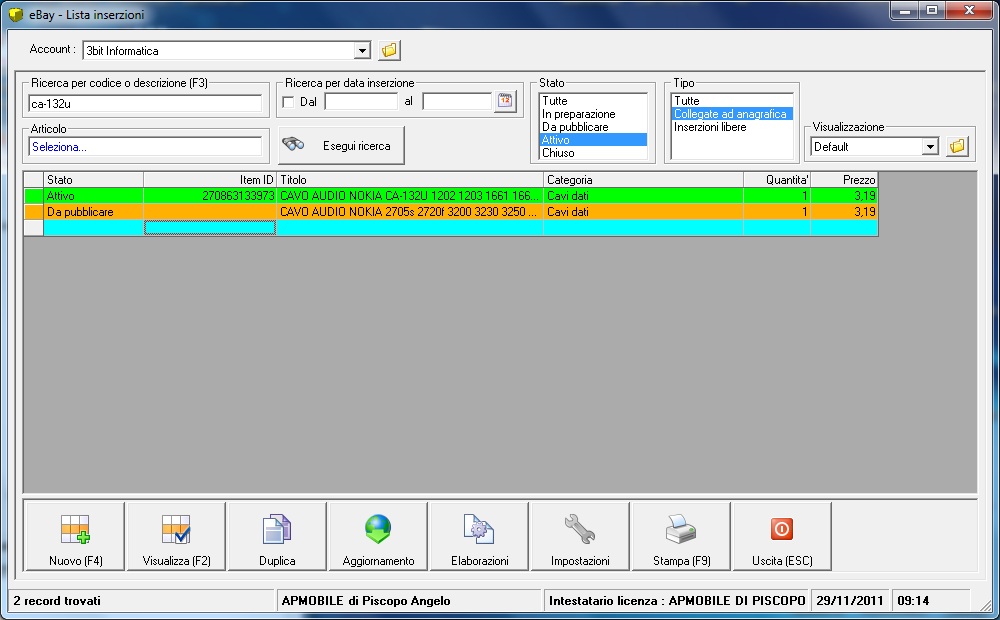Screen dimensions: 1000x620
Task: Click Cavi dati category in Da pubblicare row
Action: click(x=643, y=212)
